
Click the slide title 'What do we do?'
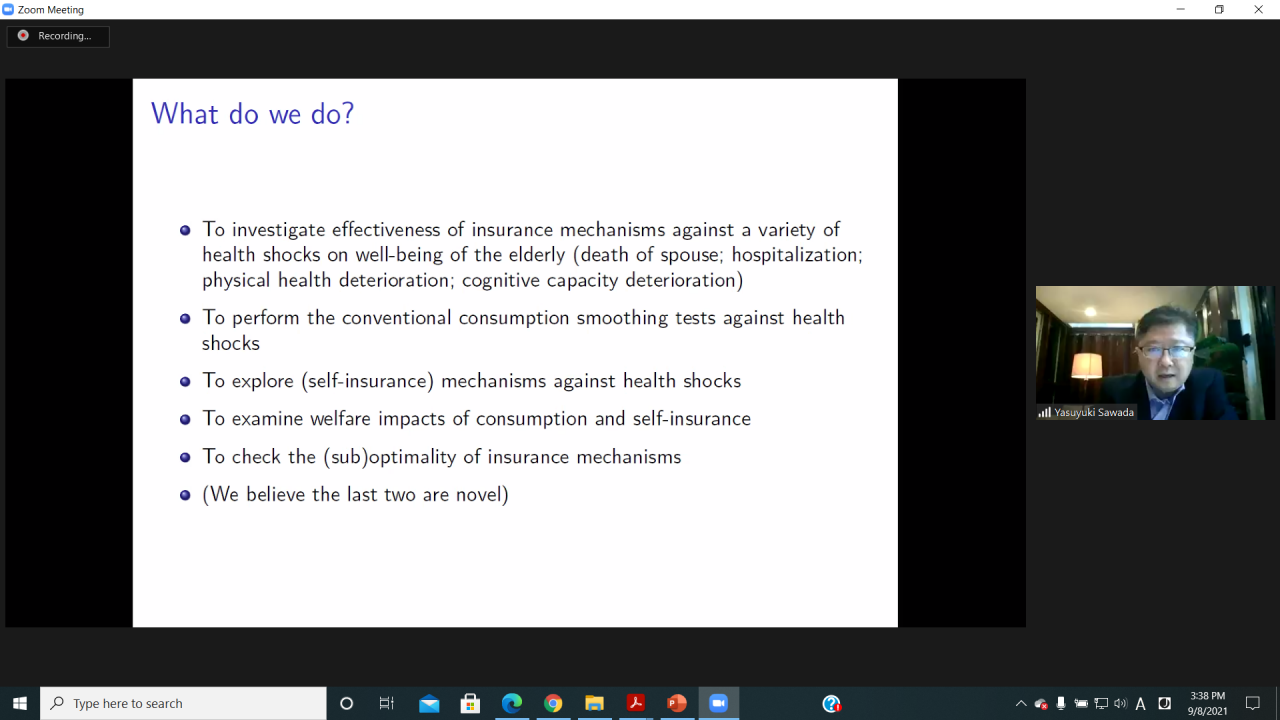(x=253, y=114)
